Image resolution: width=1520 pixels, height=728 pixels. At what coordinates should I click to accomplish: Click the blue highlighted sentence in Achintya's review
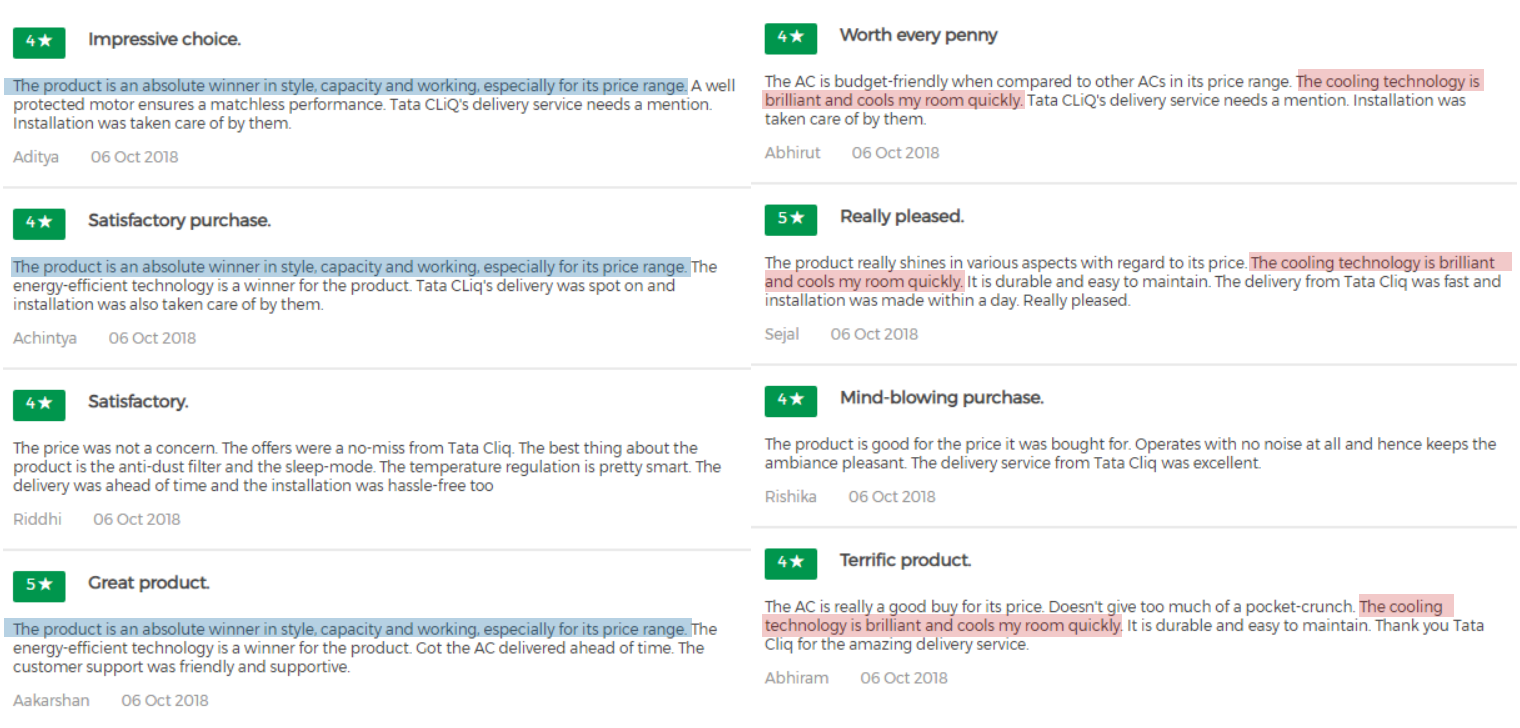350,267
